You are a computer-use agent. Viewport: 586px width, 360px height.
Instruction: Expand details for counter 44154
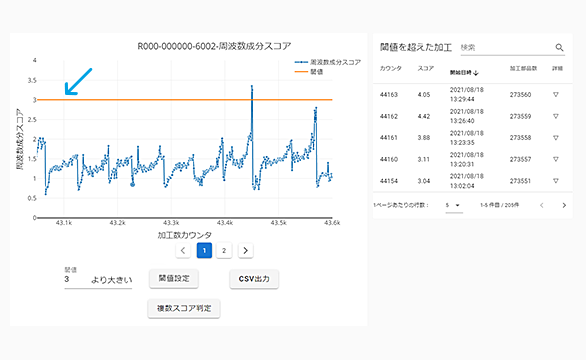tap(556, 181)
